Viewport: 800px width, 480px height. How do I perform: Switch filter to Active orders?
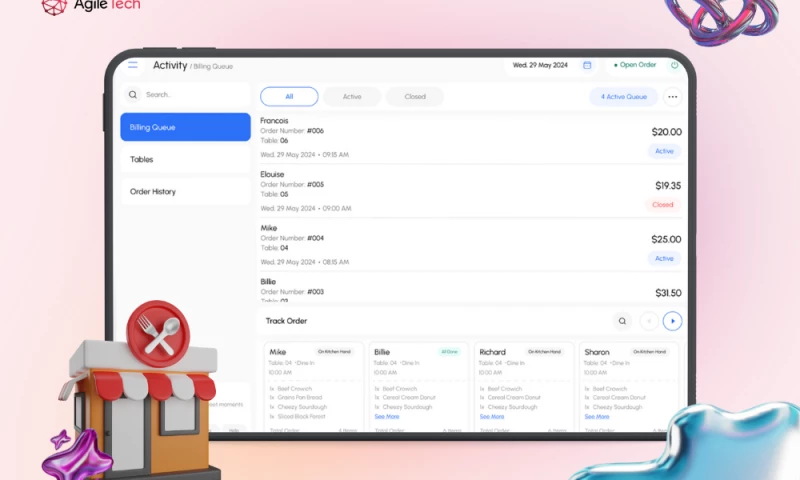(x=352, y=97)
